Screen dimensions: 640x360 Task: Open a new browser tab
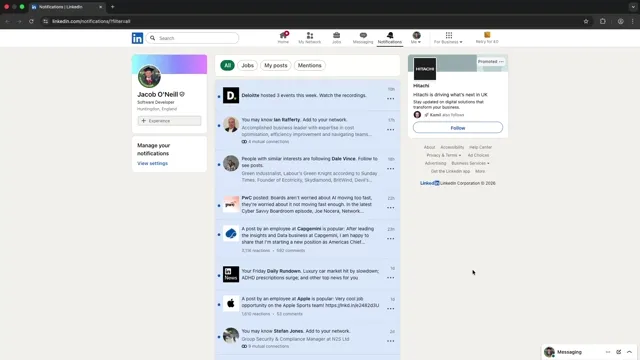(113, 7)
